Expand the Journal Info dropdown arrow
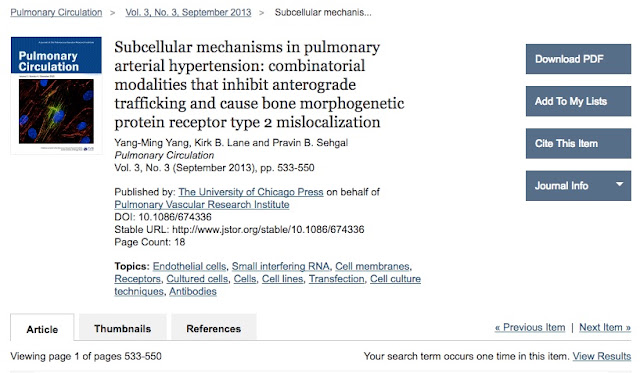Image resolution: width=640 pixels, height=373 pixels. point(619,184)
